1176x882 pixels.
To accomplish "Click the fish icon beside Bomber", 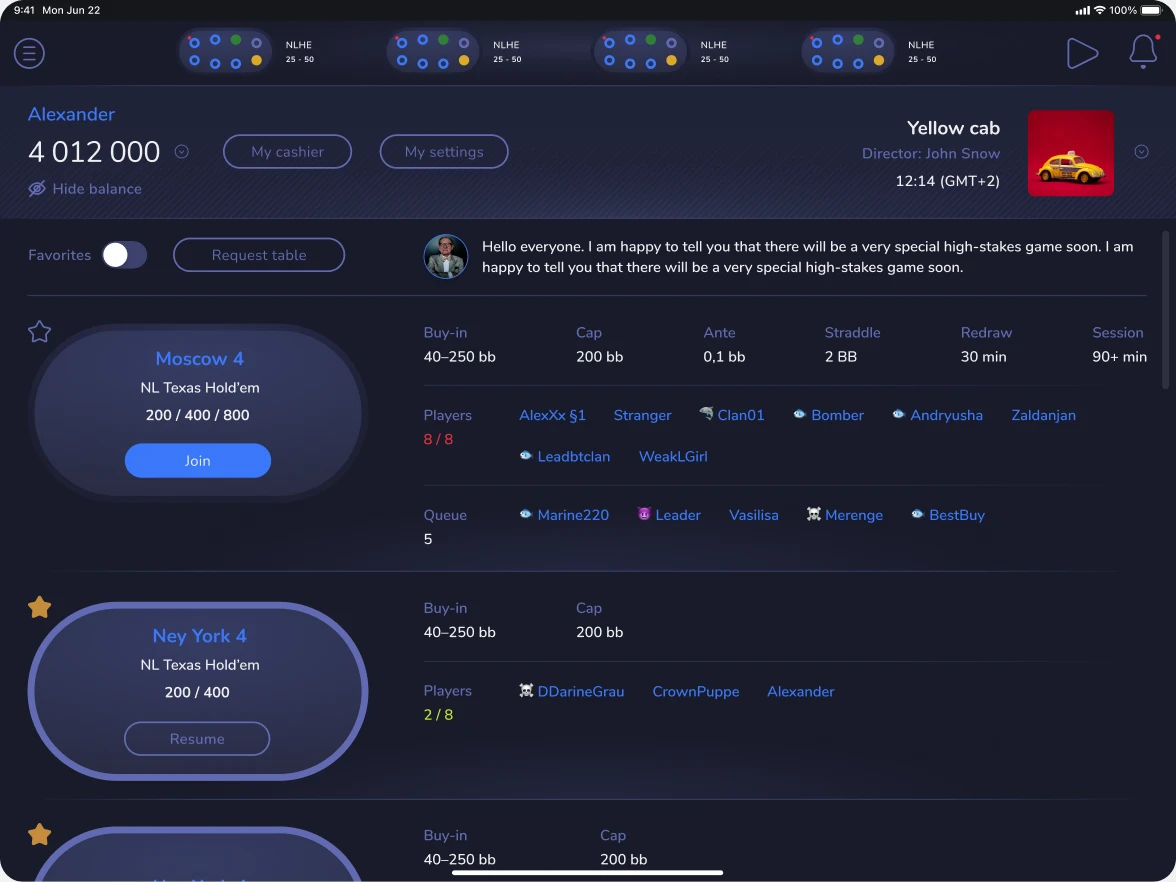I will click(800, 414).
